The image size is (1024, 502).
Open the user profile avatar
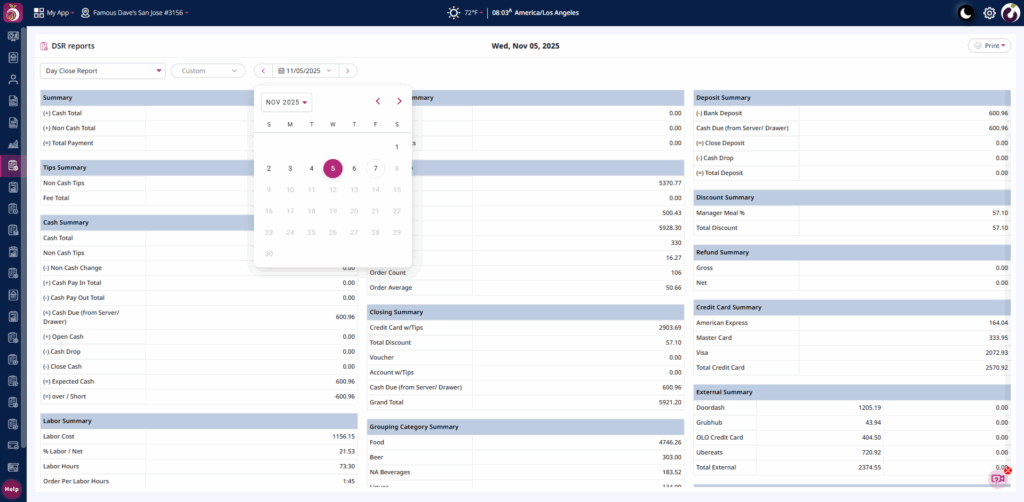(1011, 13)
